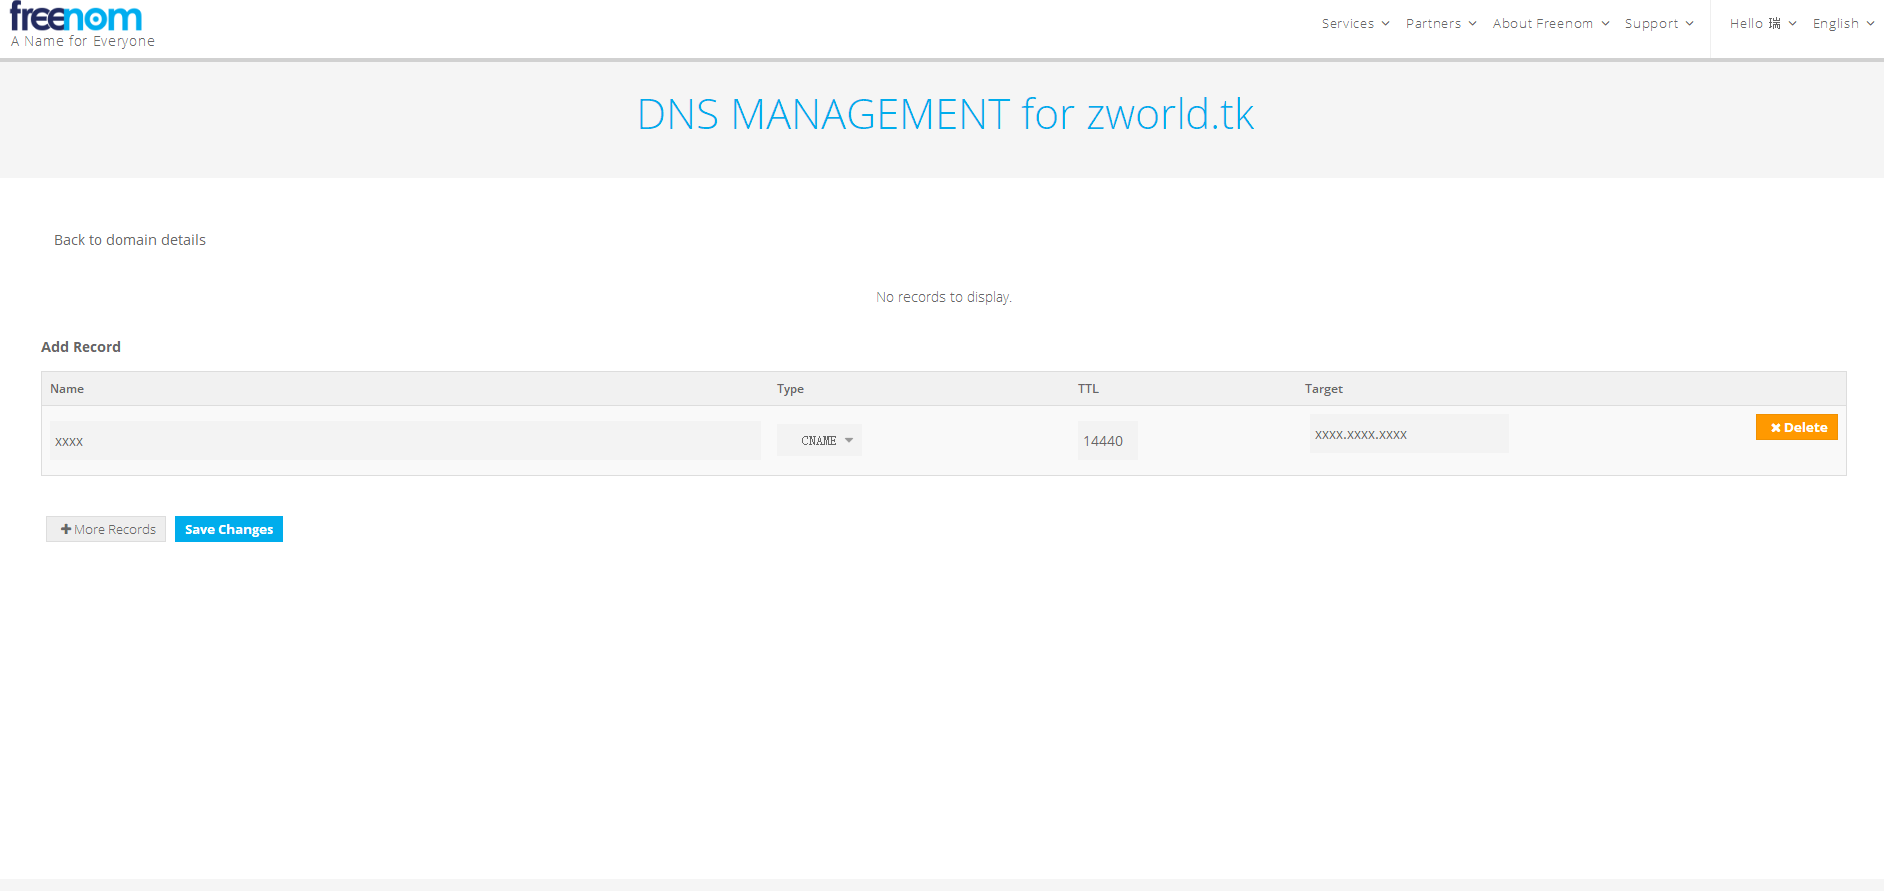
Task: Click the Type column header
Action: coord(790,389)
